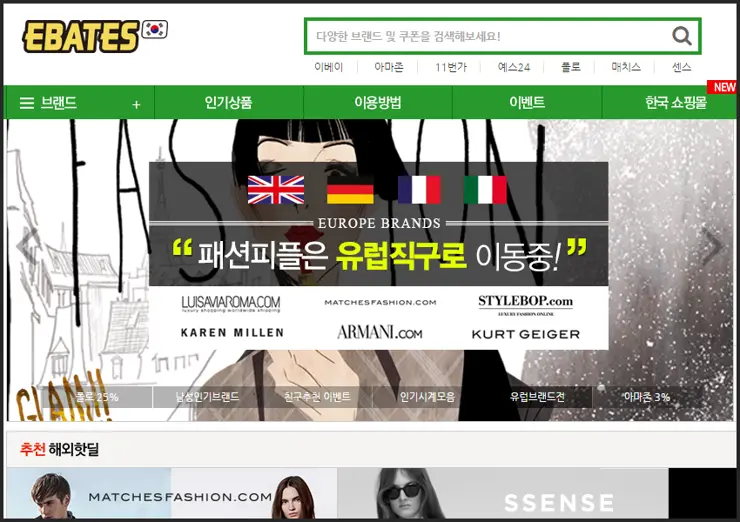
Task: Open the 매치스 quick link
Action: [626, 67]
